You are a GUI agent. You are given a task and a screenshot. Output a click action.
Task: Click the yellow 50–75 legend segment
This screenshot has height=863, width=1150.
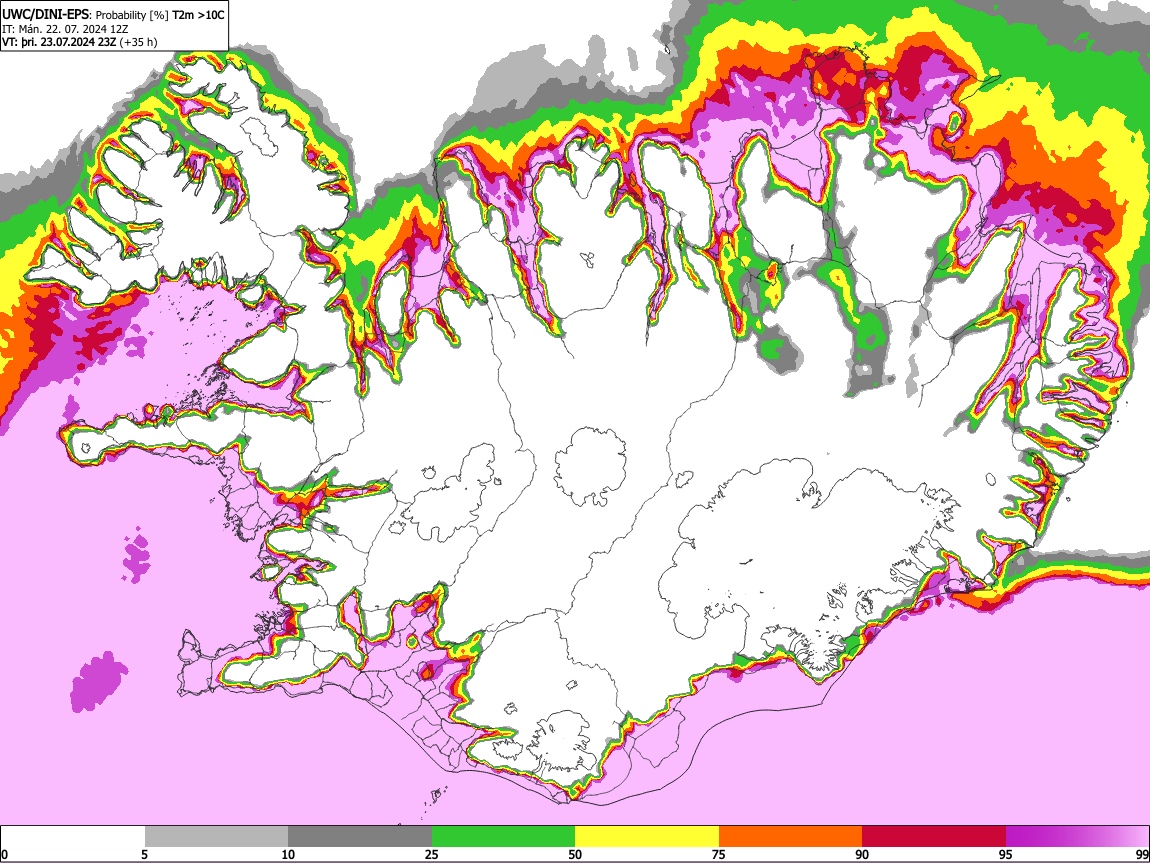pyautogui.click(x=647, y=837)
